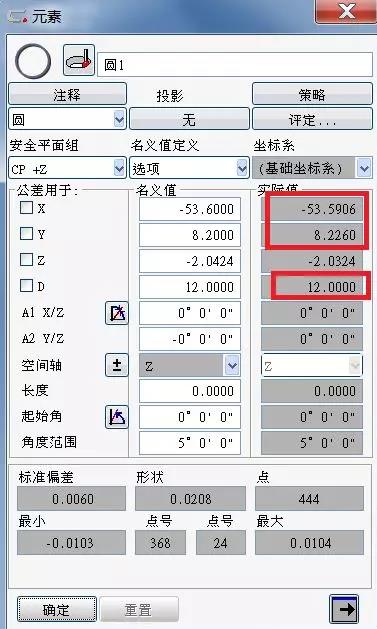This screenshot has height=629, width=377.
Task: Click the start angle icon button
Action: [117, 417]
